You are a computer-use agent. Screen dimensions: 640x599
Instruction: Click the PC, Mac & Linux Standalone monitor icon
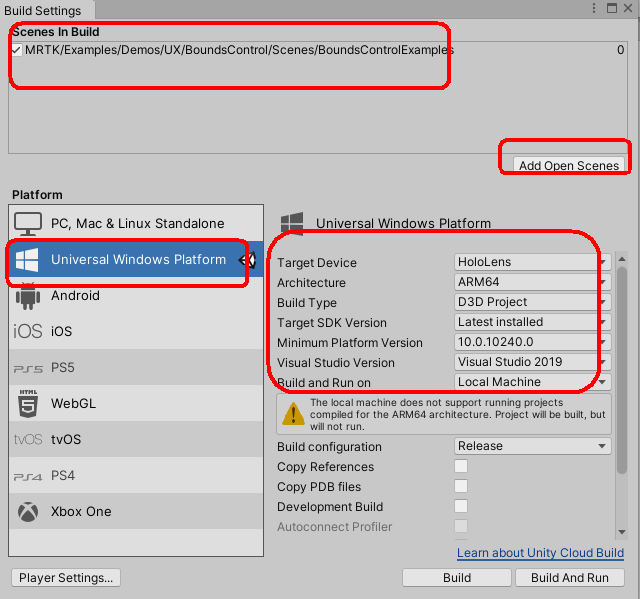(28, 224)
